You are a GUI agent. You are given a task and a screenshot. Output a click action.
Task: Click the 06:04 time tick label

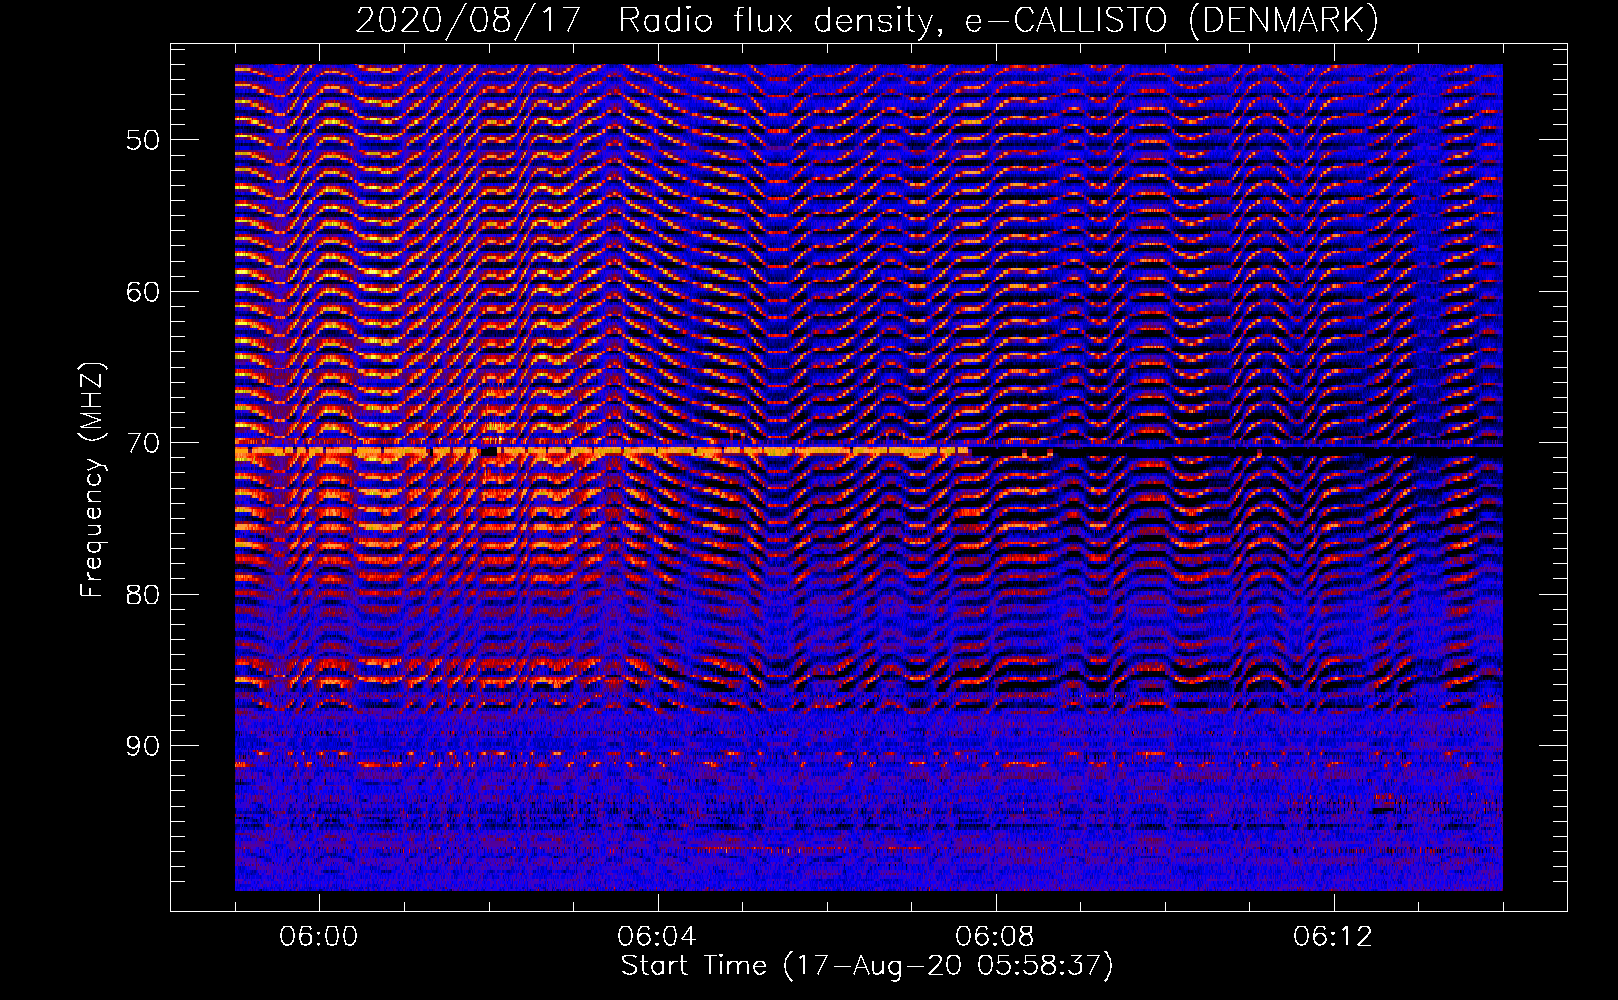coord(657,937)
